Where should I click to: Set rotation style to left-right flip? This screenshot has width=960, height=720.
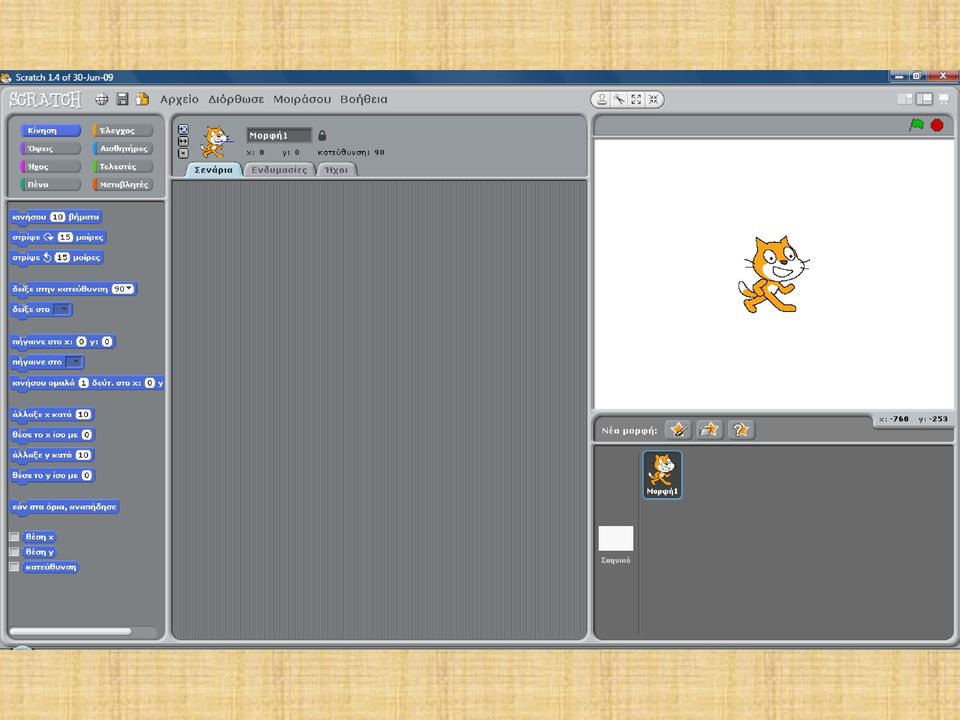coord(183,141)
